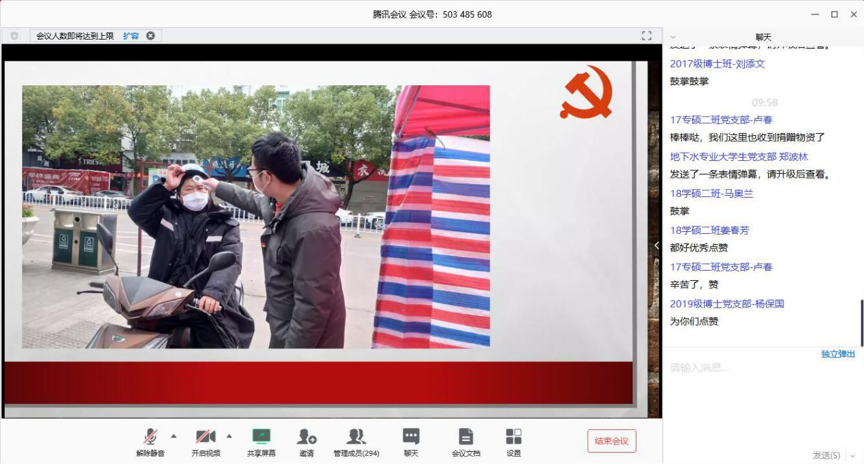Click the Invite (邀请) icon
864x464 pixels.
click(x=306, y=441)
